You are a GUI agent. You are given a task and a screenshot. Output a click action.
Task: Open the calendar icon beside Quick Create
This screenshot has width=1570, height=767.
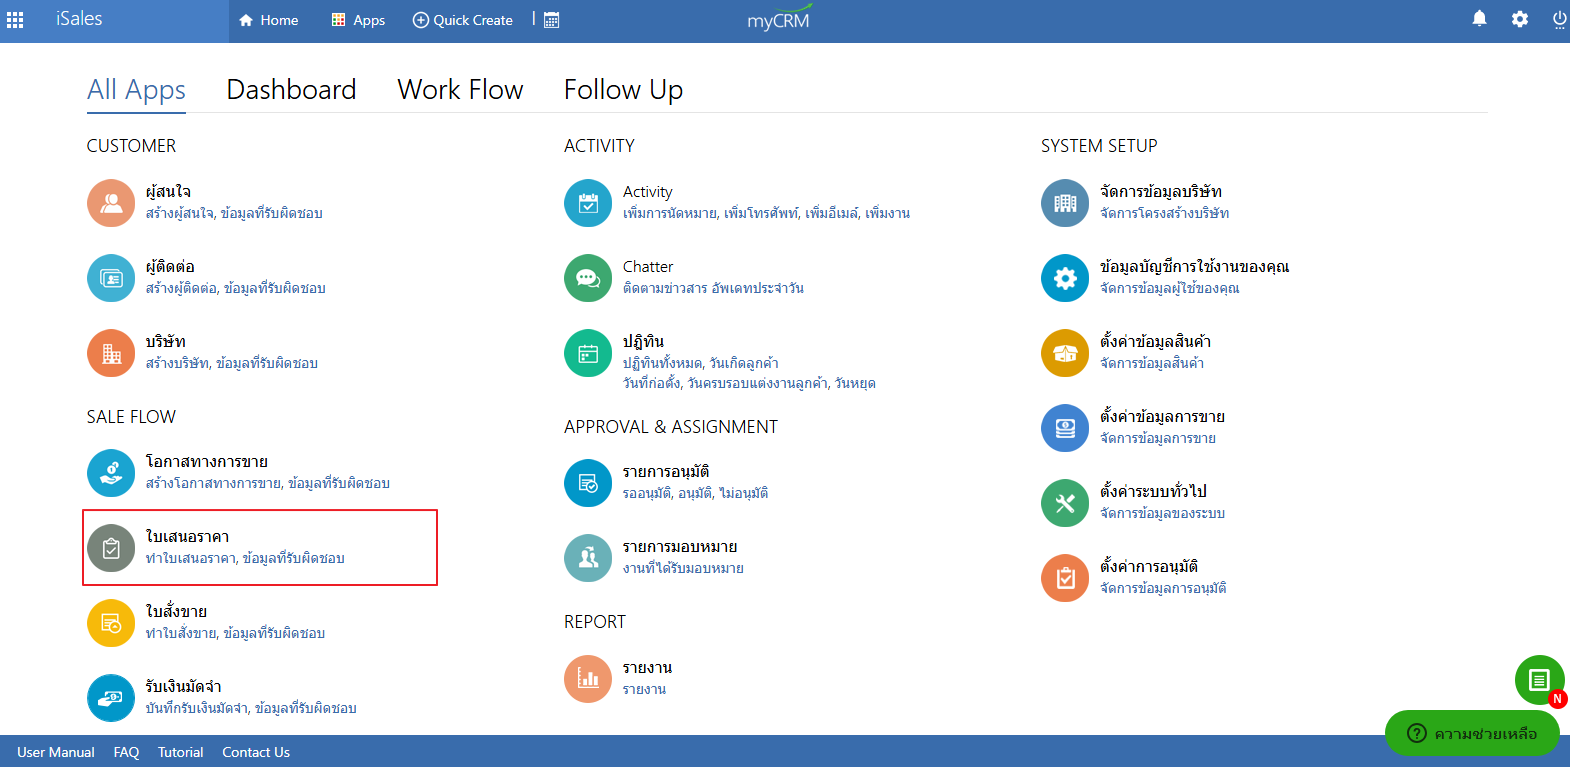pyautogui.click(x=551, y=20)
